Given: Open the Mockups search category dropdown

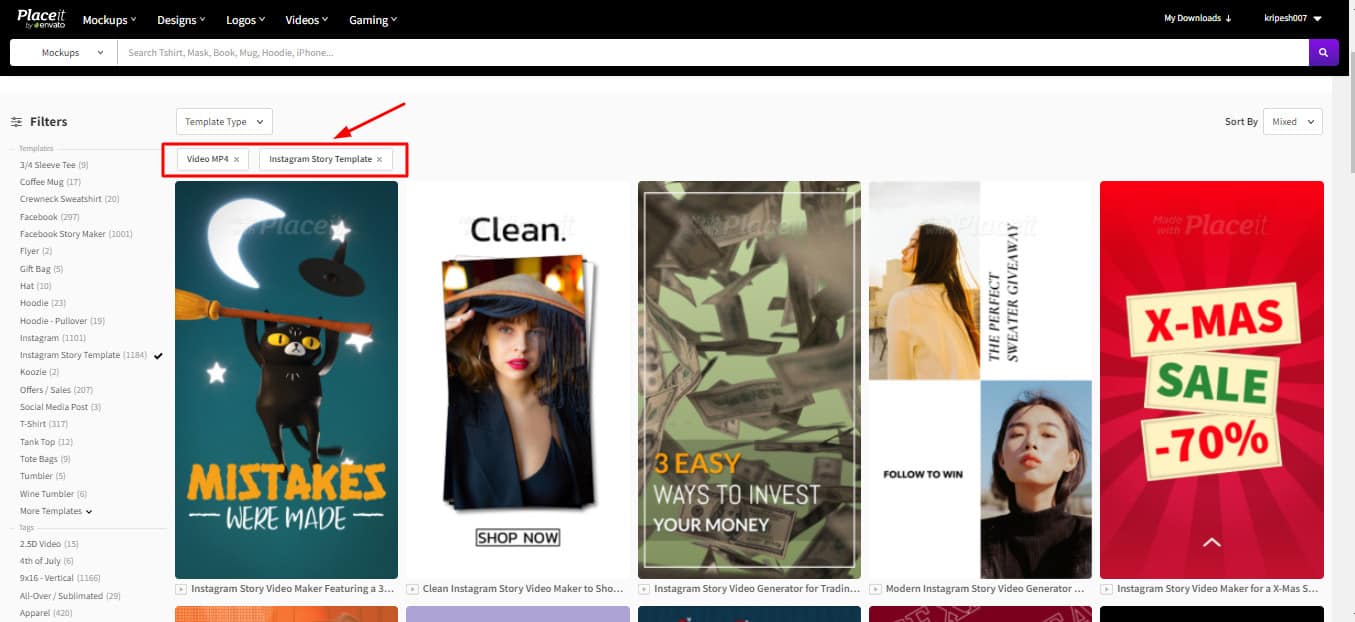Looking at the screenshot, I should pos(71,53).
